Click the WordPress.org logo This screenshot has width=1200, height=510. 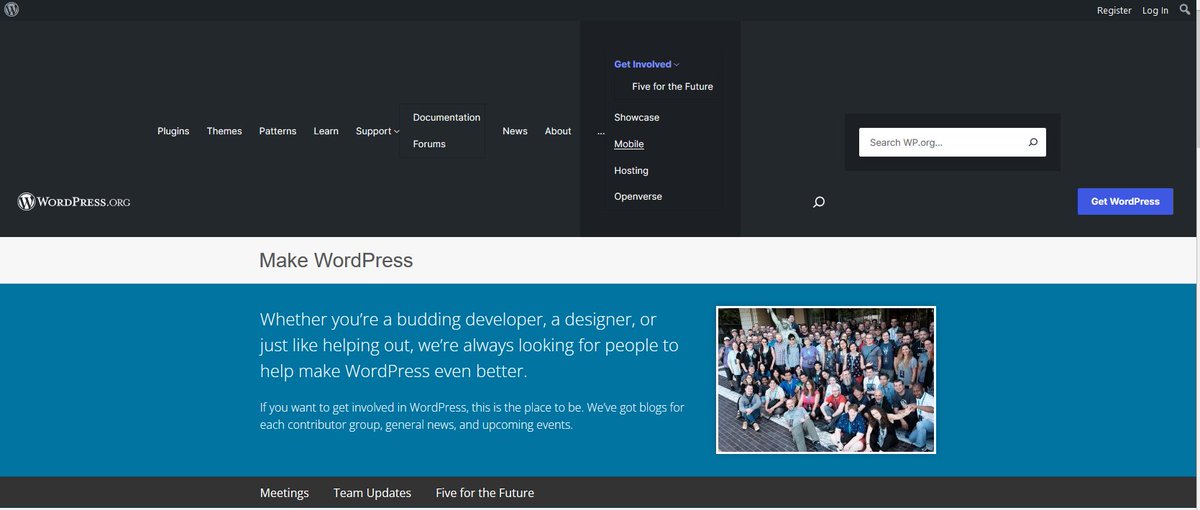coord(74,202)
